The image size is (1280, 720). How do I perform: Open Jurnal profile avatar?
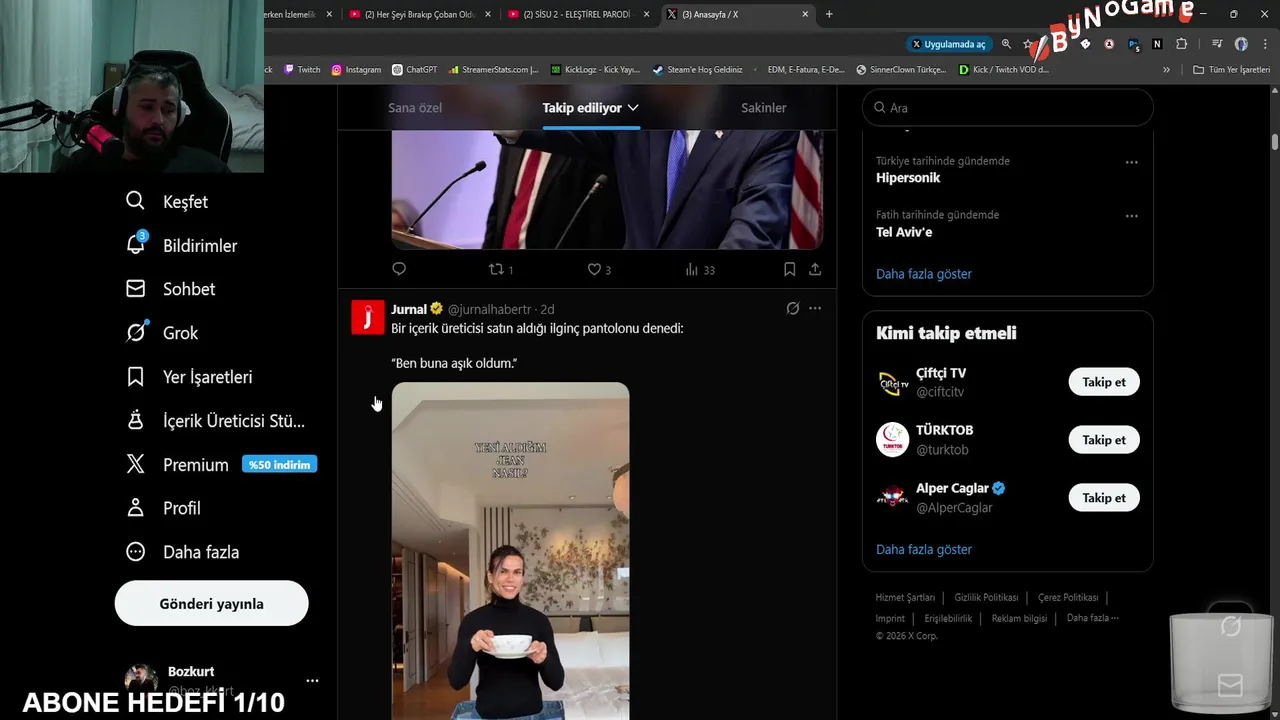368,317
